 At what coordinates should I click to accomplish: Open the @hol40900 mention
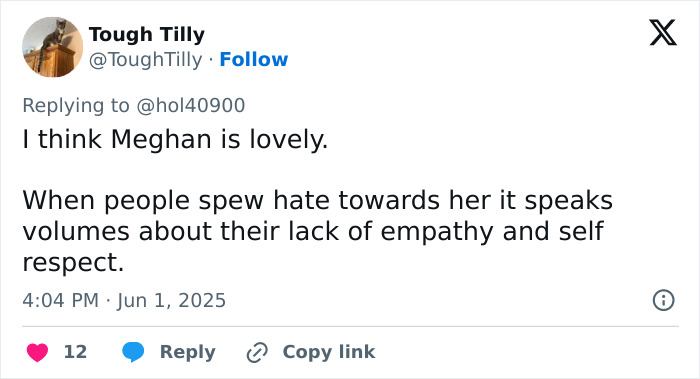click(191, 105)
